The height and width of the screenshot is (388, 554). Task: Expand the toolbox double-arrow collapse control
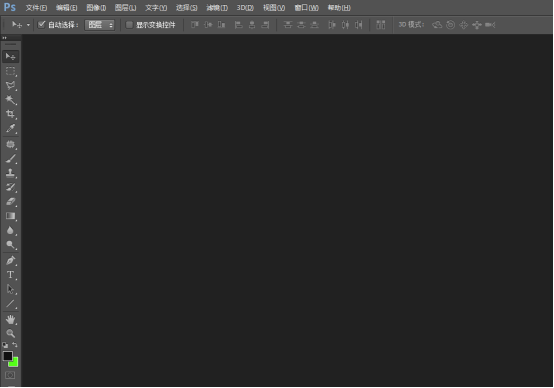5,37
